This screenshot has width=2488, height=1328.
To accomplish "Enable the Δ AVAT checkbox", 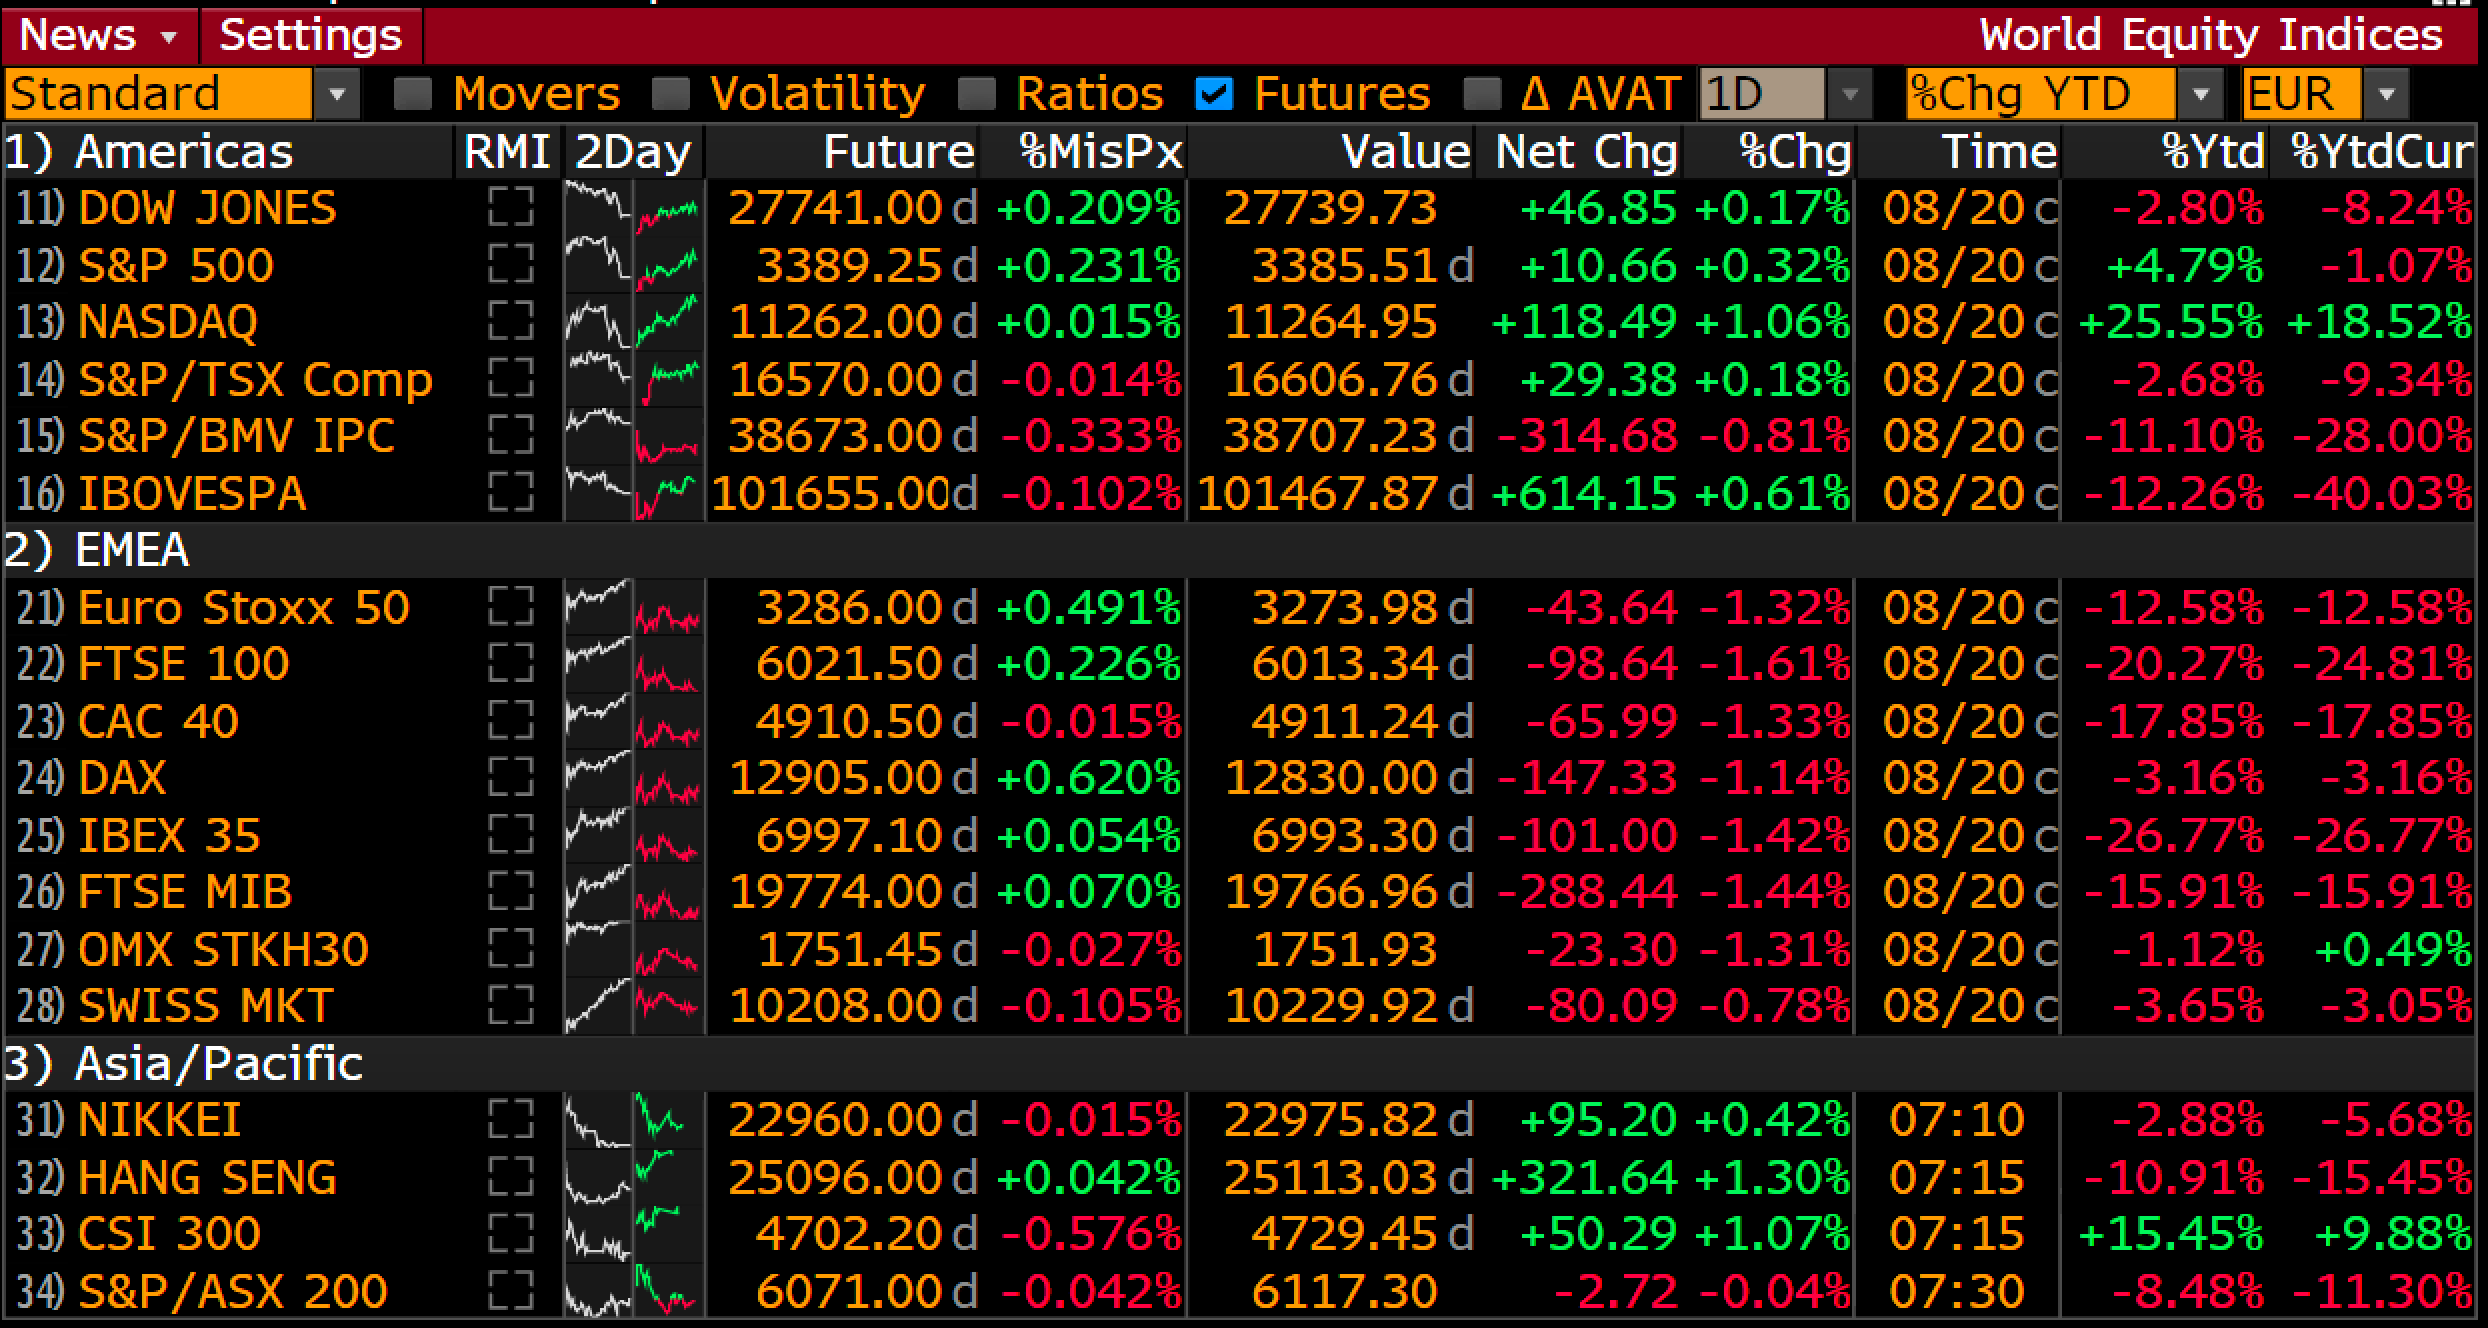I will pyautogui.click(x=1481, y=95).
